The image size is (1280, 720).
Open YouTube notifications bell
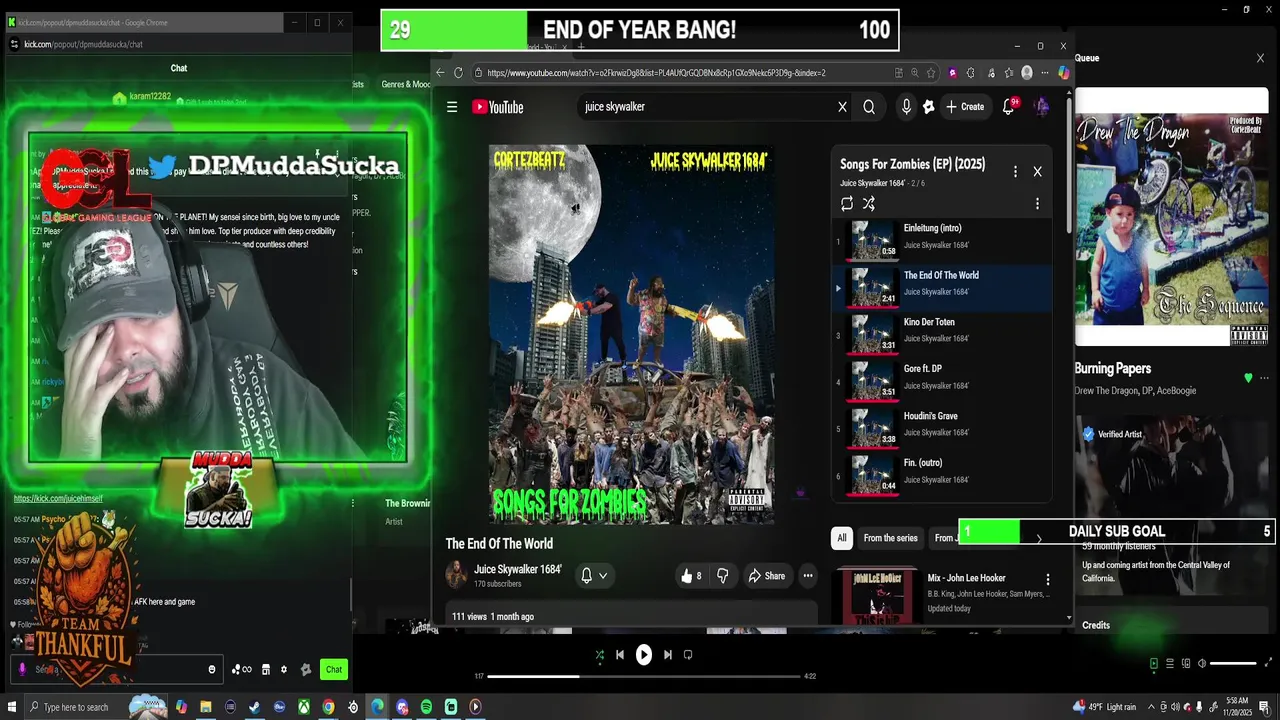(1009, 107)
